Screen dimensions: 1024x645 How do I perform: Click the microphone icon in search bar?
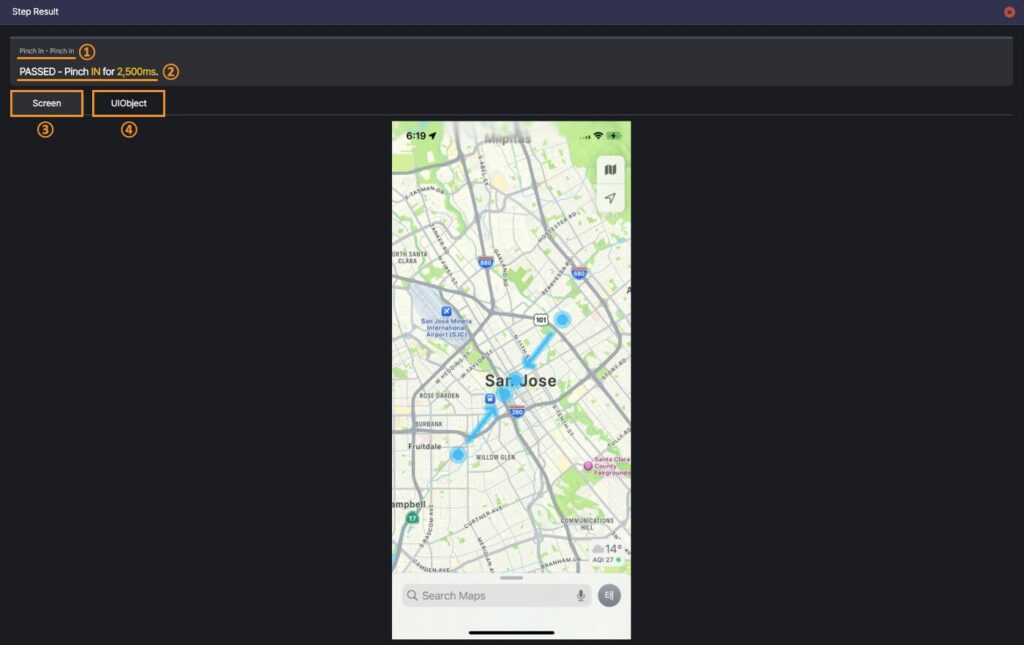[x=580, y=595]
